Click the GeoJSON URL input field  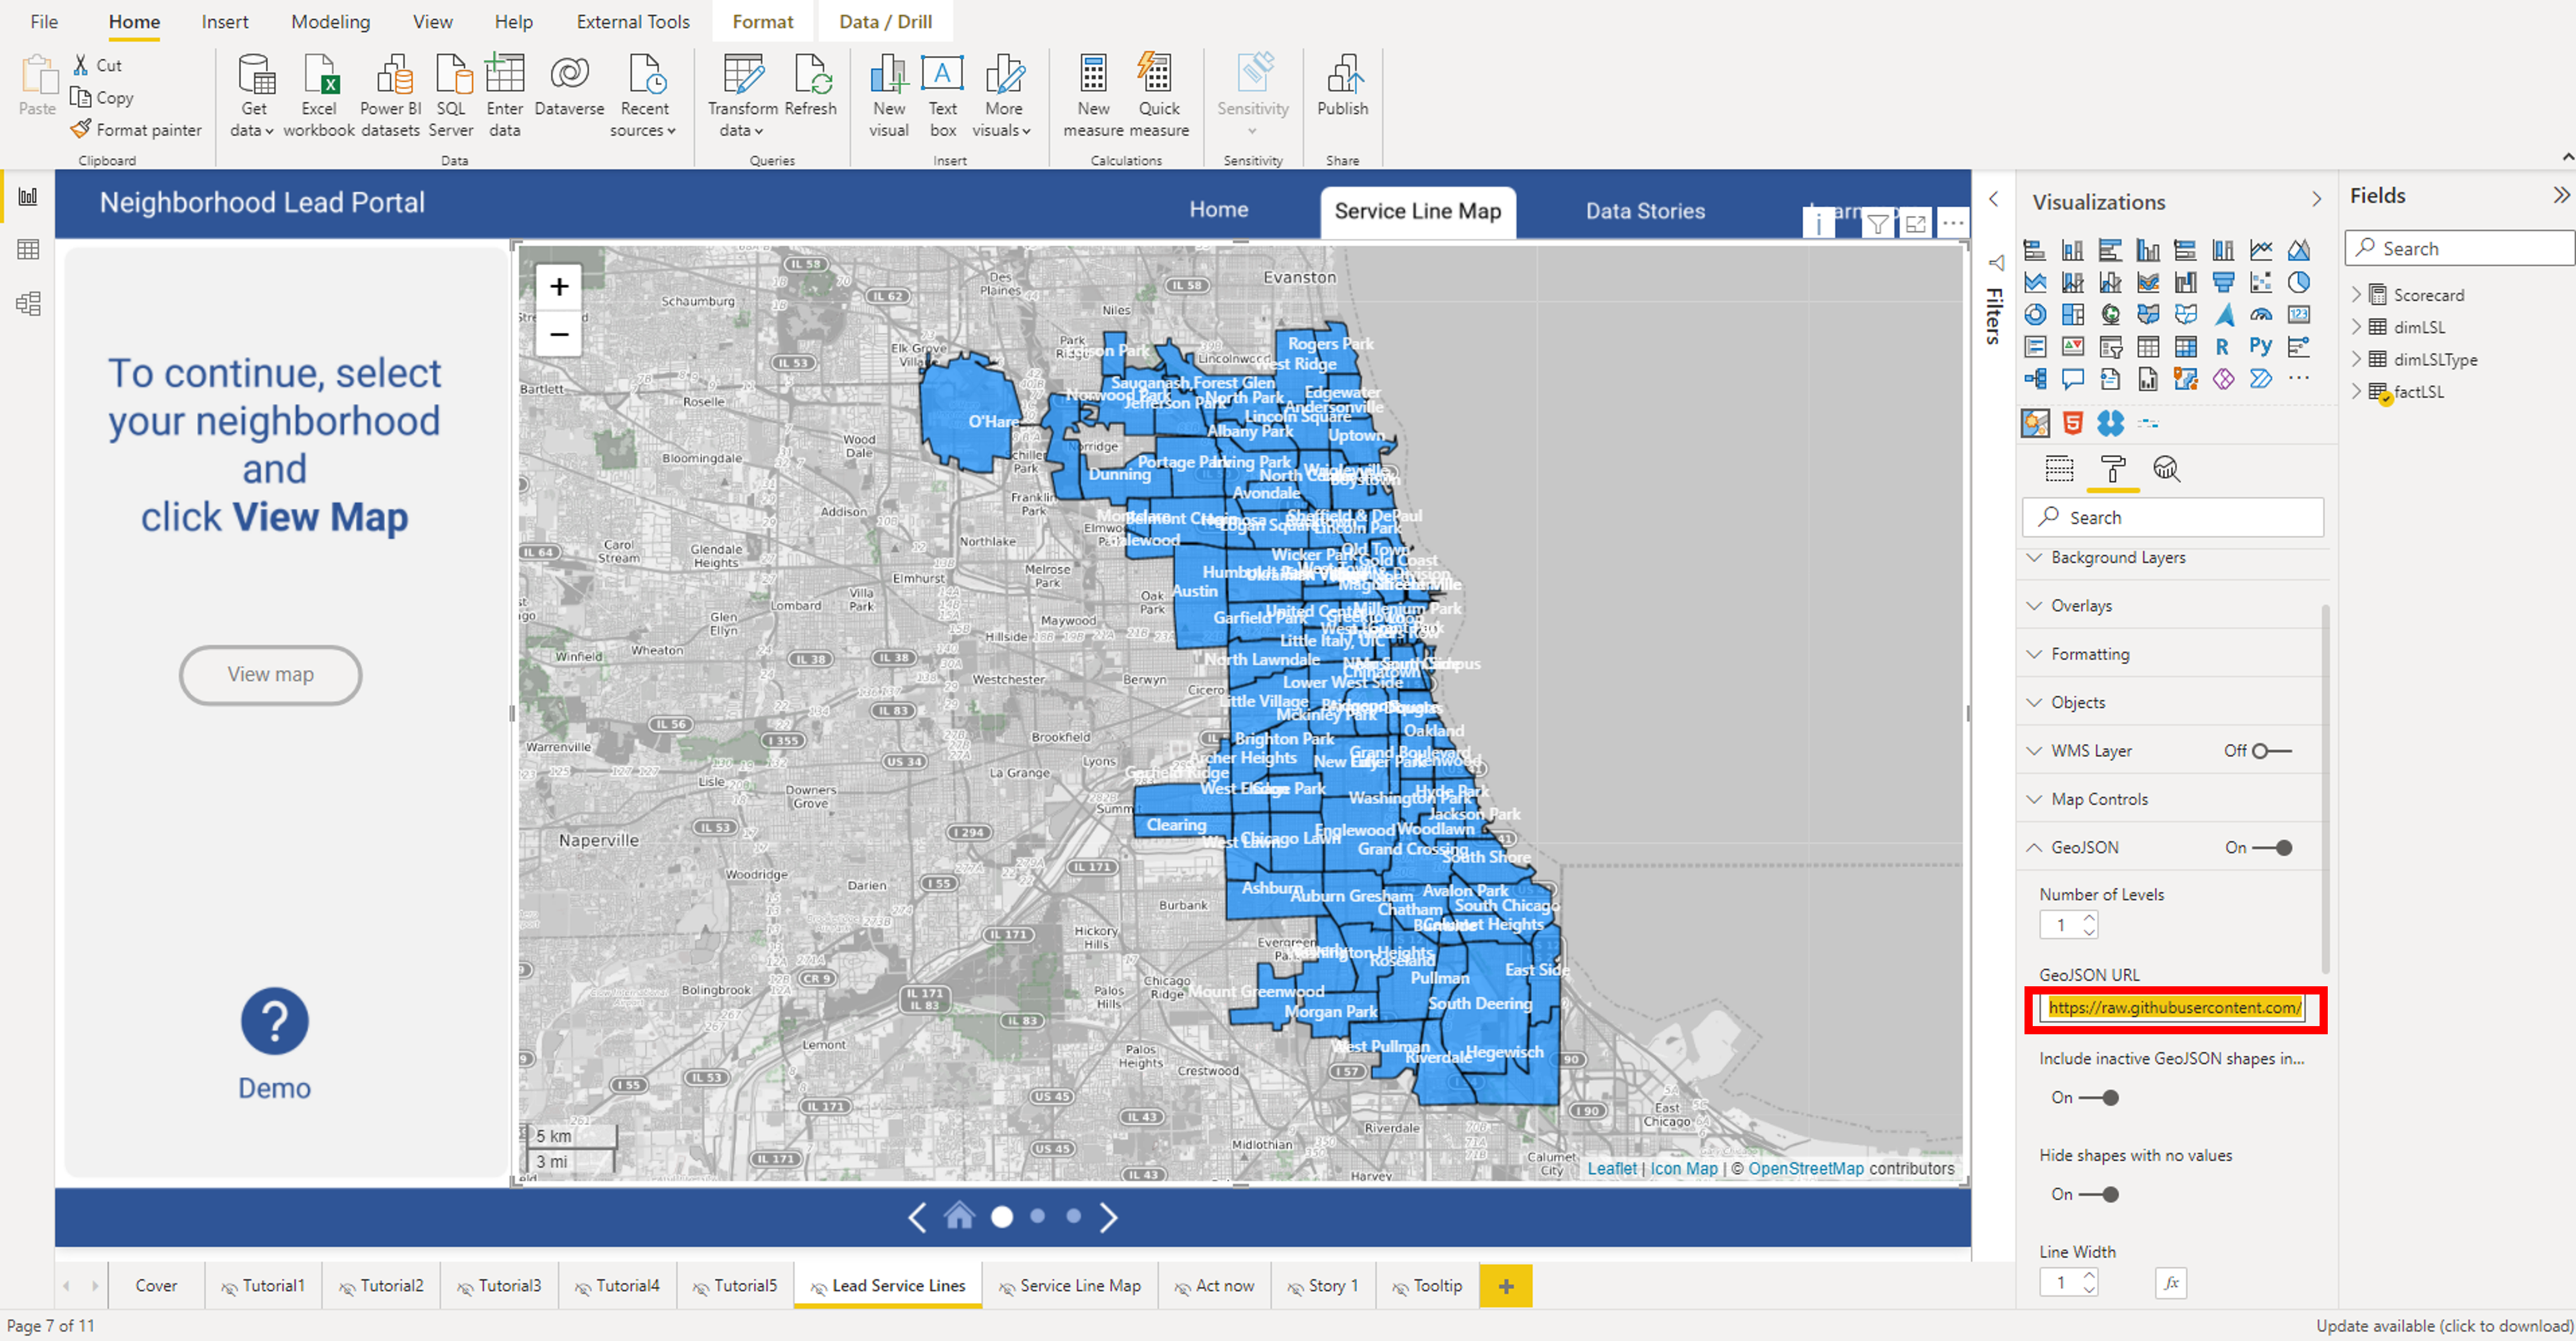2174,1008
